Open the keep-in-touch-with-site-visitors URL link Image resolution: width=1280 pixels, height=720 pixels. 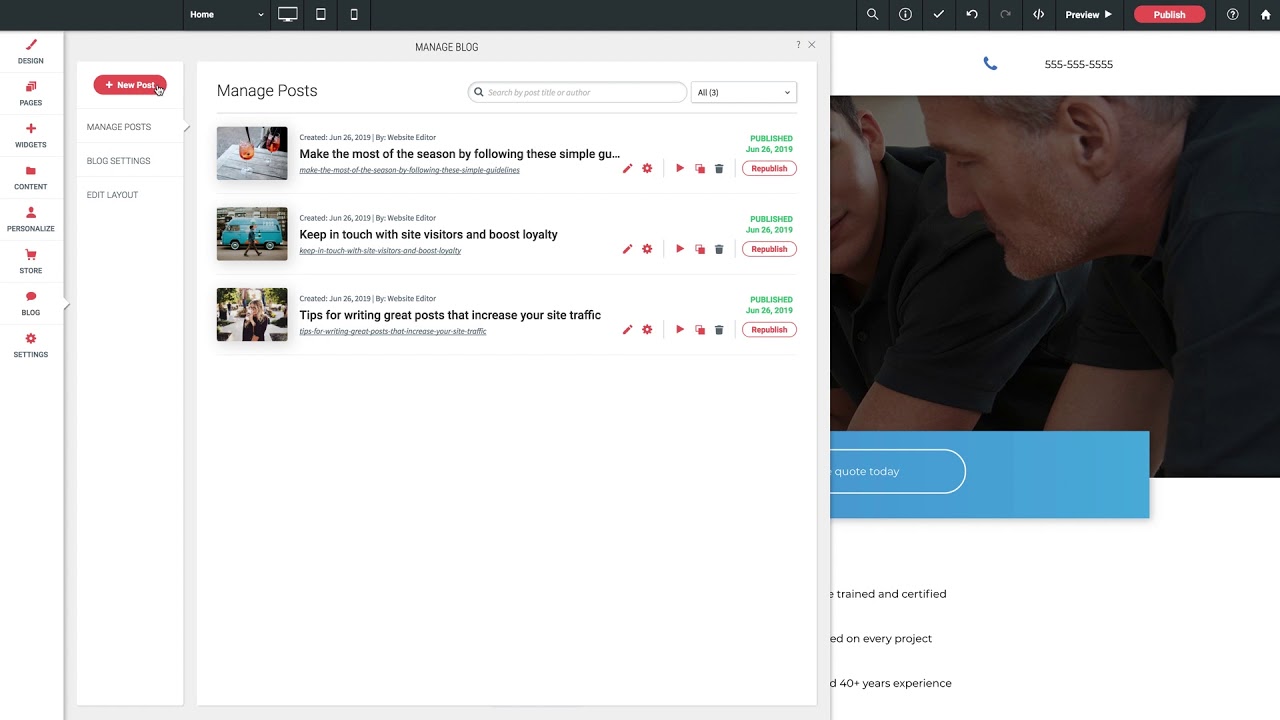tap(380, 251)
